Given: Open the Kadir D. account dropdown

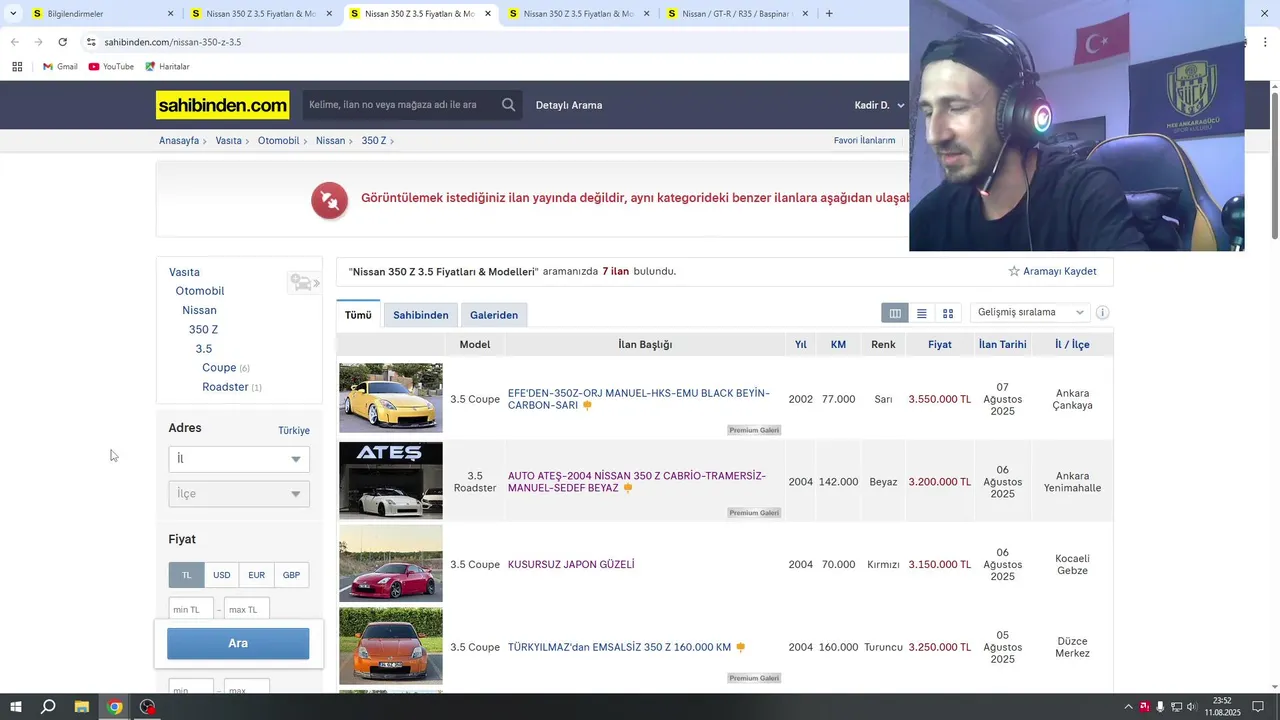Looking at the screenshot, I should point(879,105).
